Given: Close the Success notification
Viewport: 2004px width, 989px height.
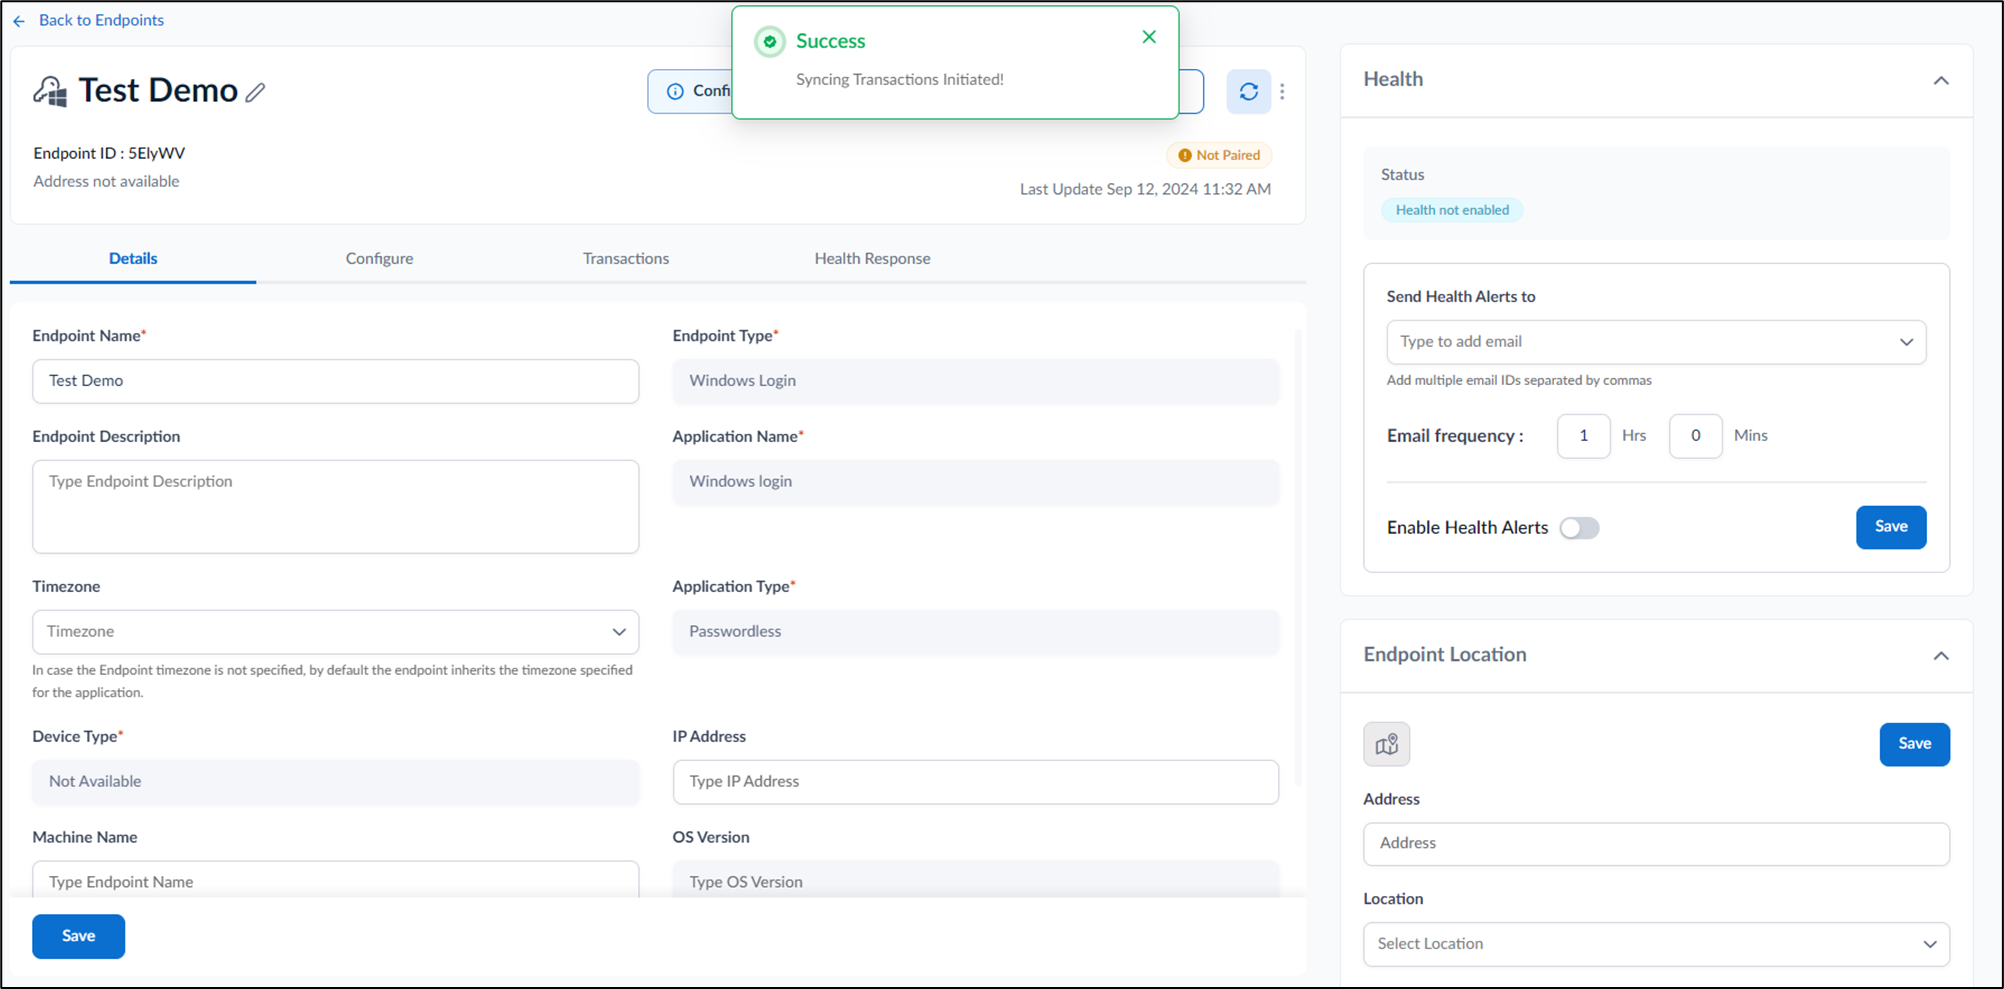Looking at the screenshot, I should point(1149,37).
